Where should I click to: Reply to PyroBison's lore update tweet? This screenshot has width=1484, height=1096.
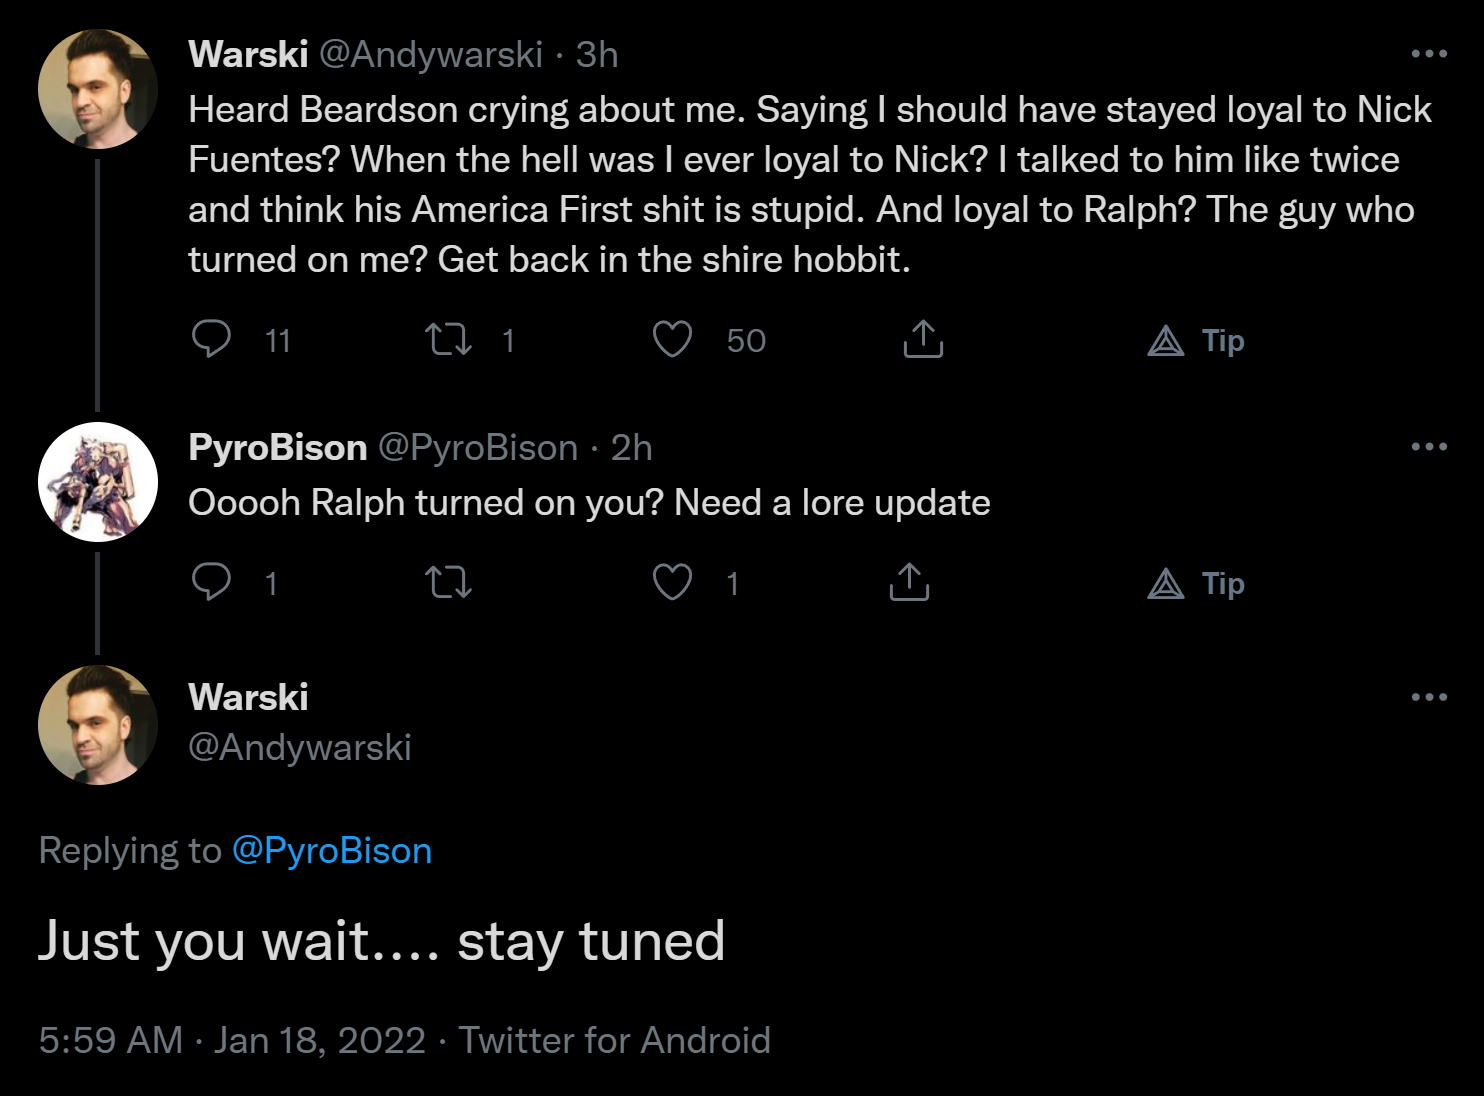pyautogui.click(x=211, y=582)
